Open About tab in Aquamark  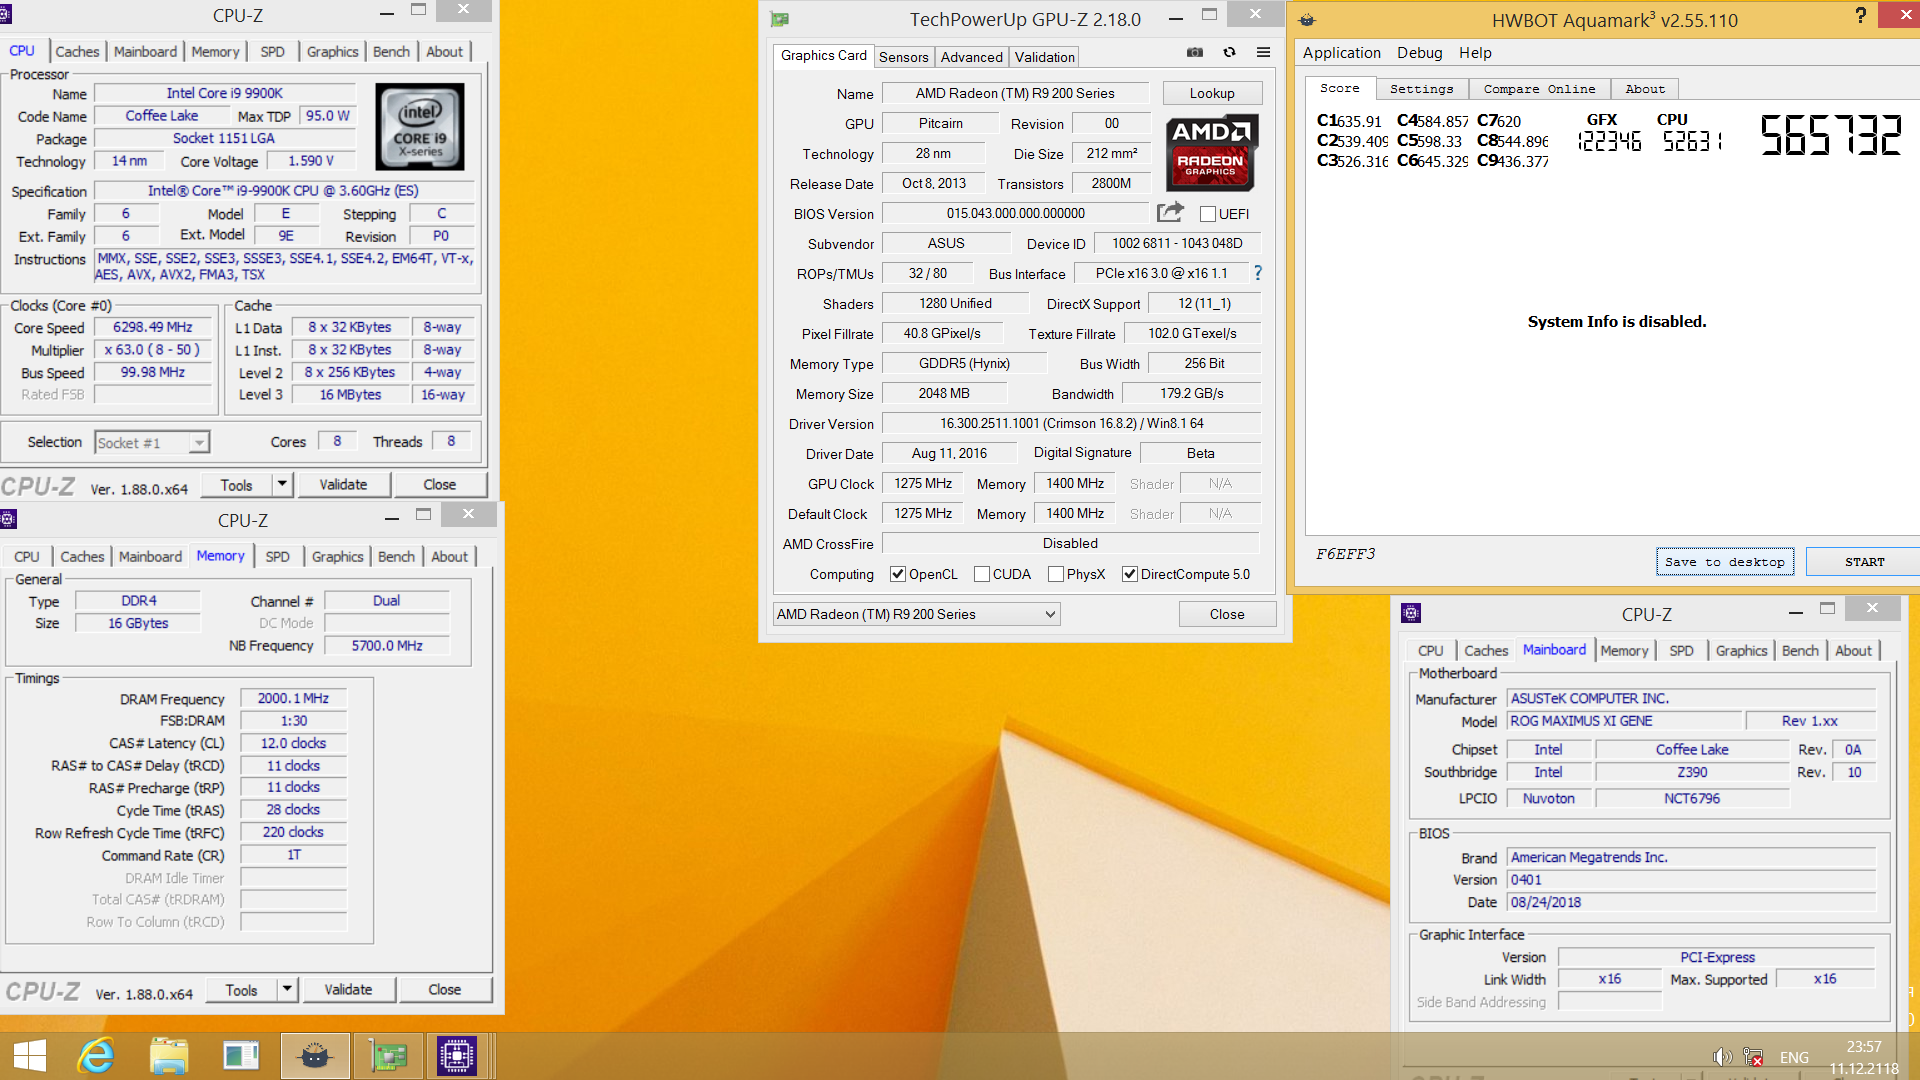[x=1645, y=89]
